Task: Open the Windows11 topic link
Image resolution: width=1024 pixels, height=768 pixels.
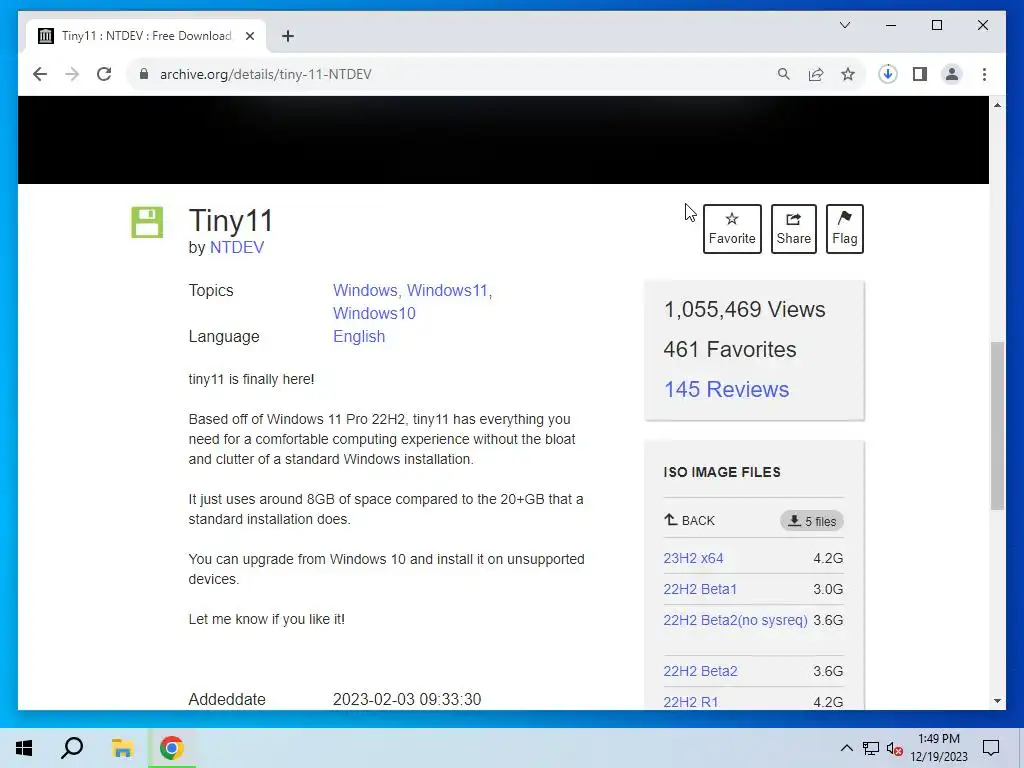Action: 447,291
